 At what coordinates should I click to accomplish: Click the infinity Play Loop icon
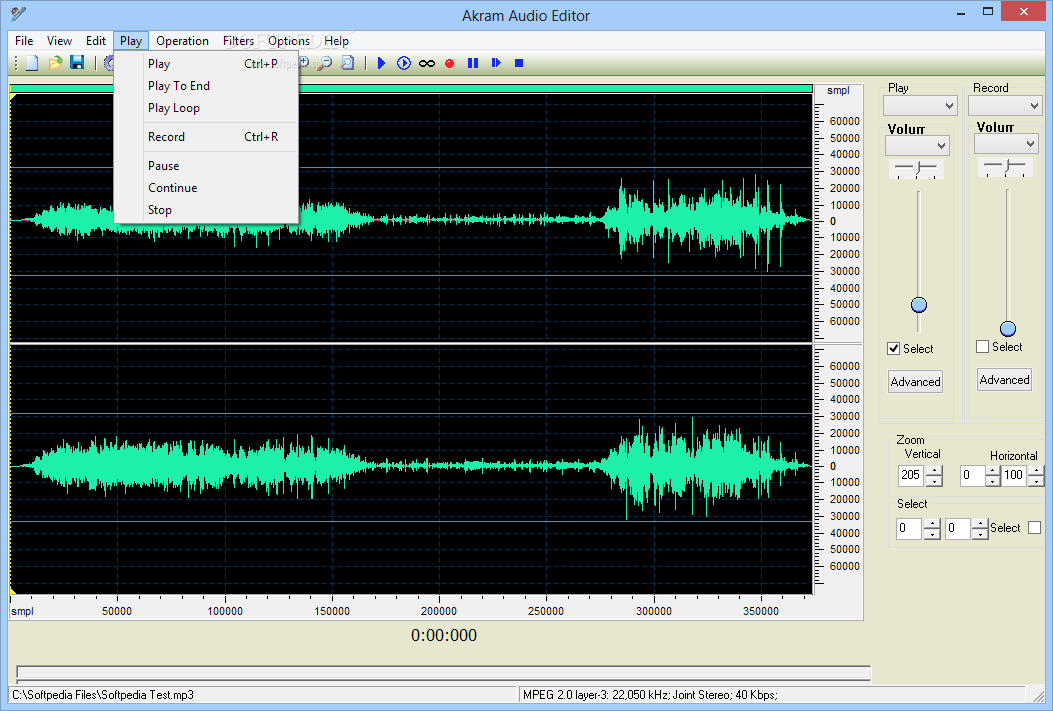426,63
